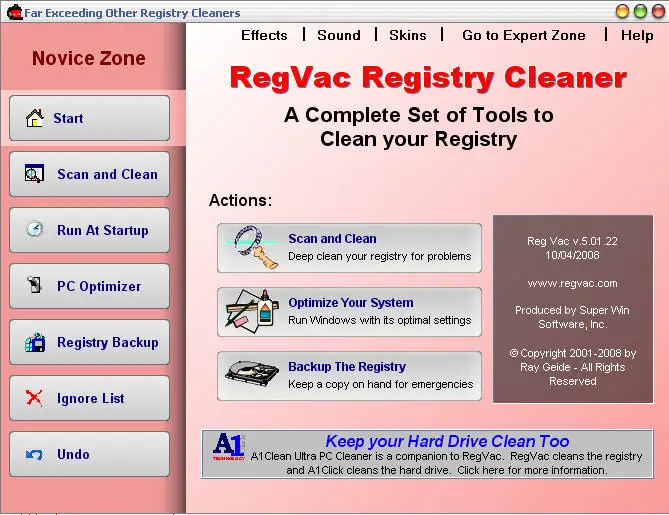Click the red X icon for Ignore List
The image size is (669, 515).
[x=34, y=398]
